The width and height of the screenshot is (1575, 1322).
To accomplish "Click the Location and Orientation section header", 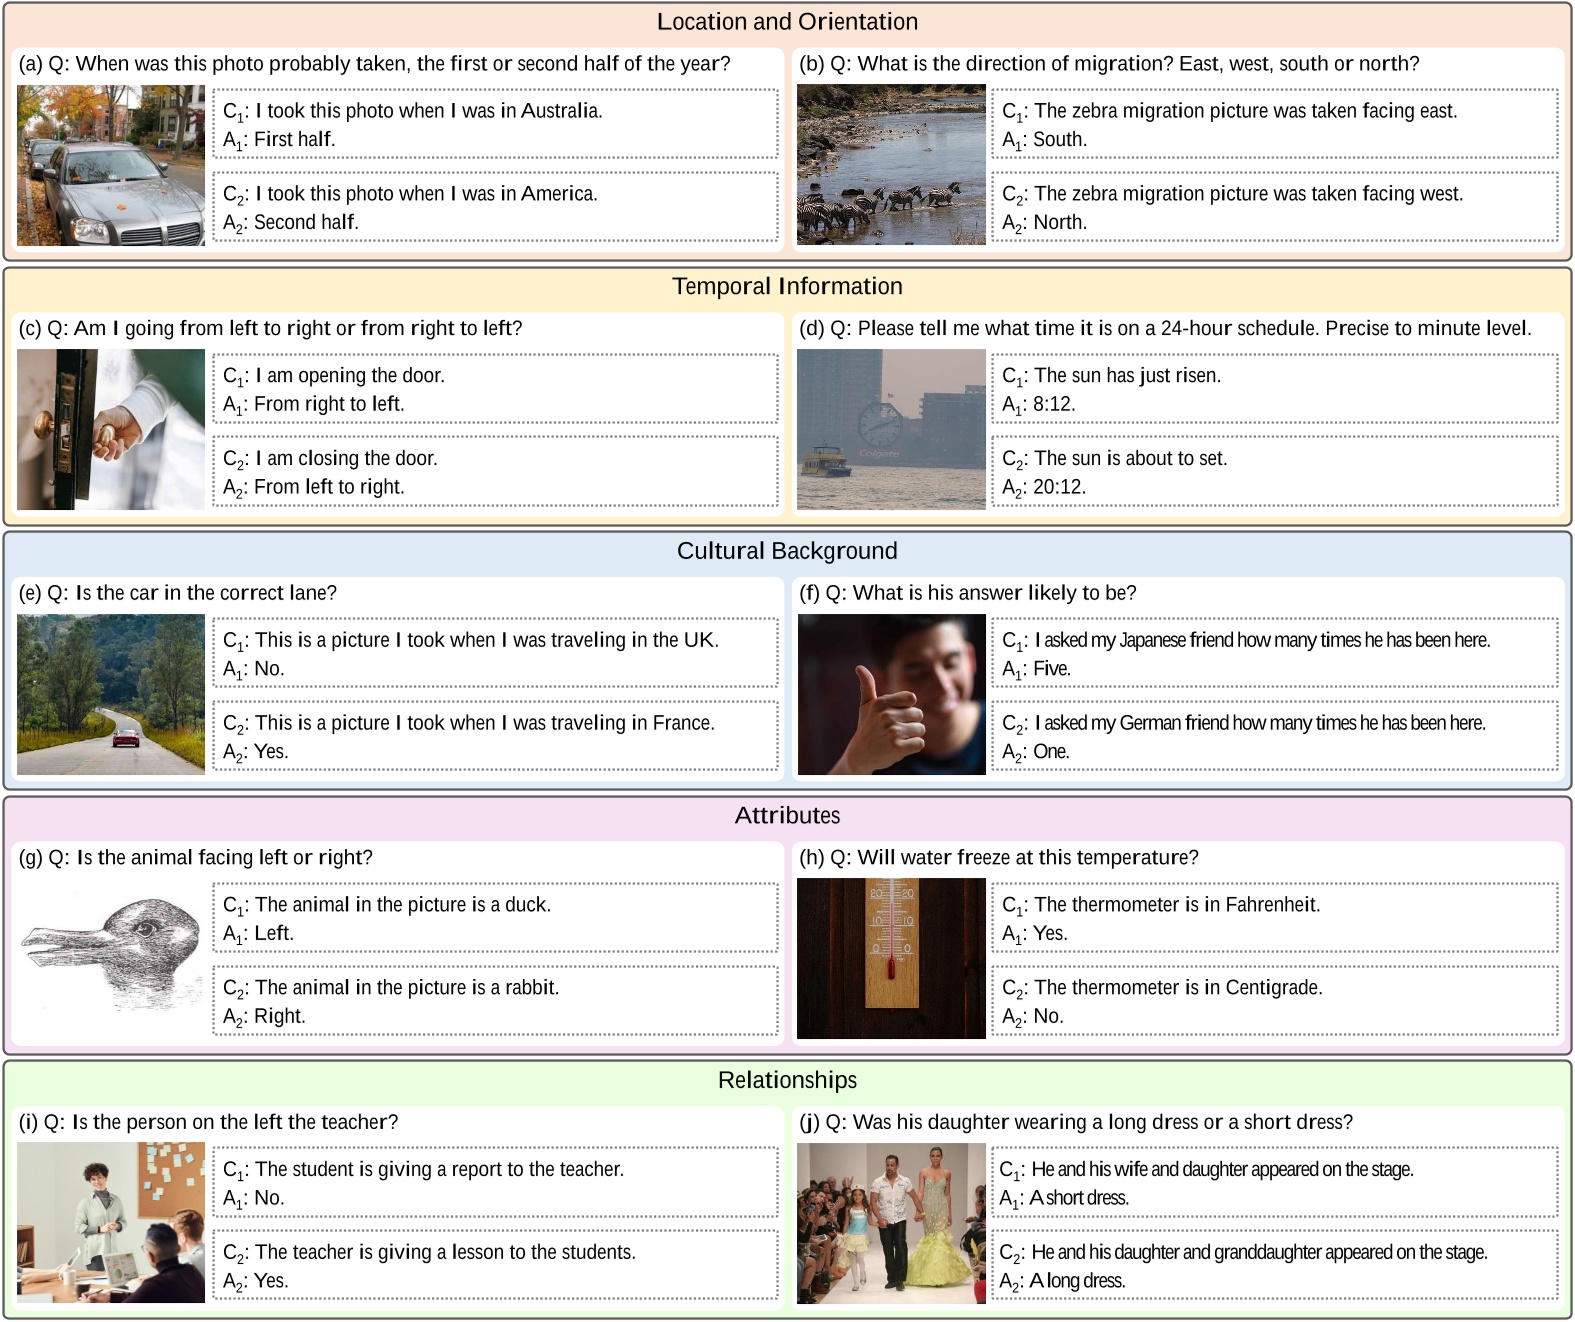I will tap(787, 22).
